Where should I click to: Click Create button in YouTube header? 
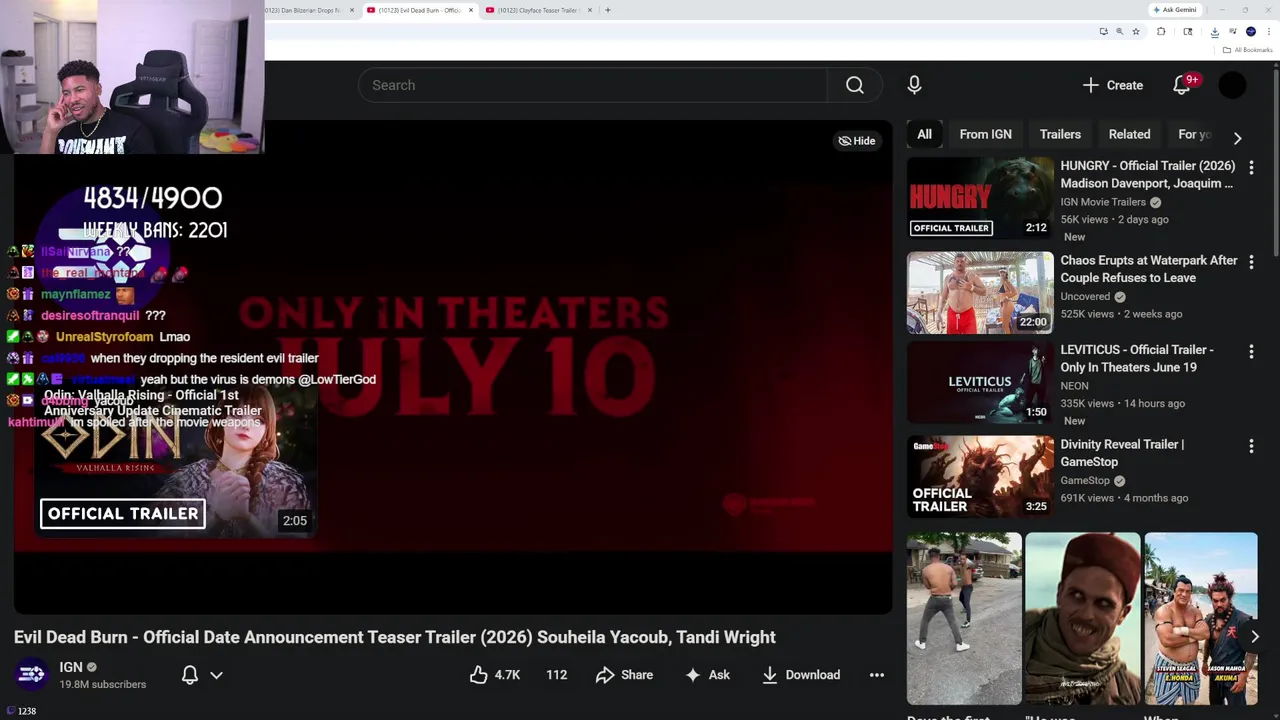[x=1113, y=85]
